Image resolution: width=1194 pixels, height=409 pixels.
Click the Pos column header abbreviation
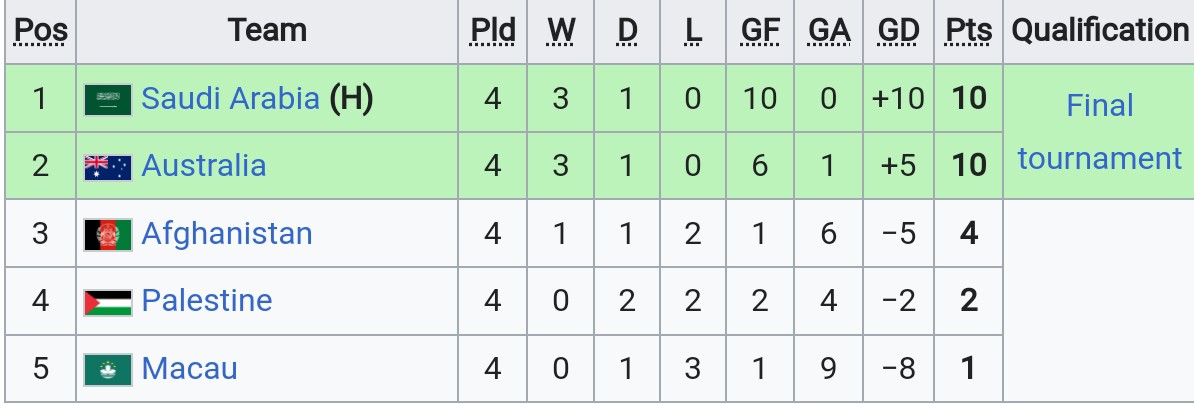(41, 31)
